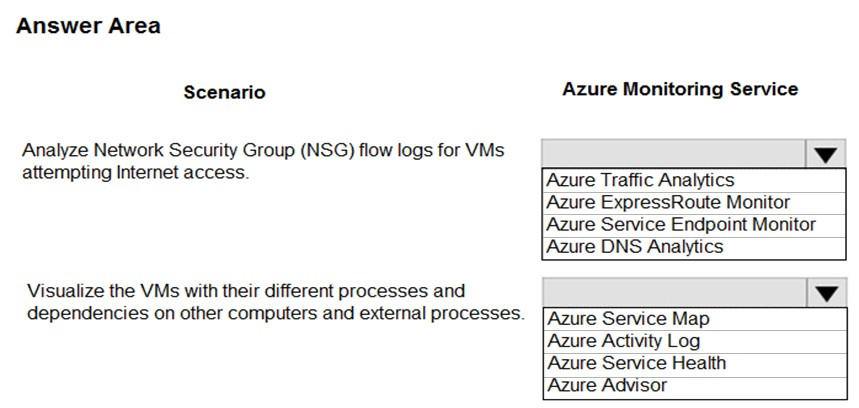
Task: Click the attempting Internet access text
Action: (136, 173)
